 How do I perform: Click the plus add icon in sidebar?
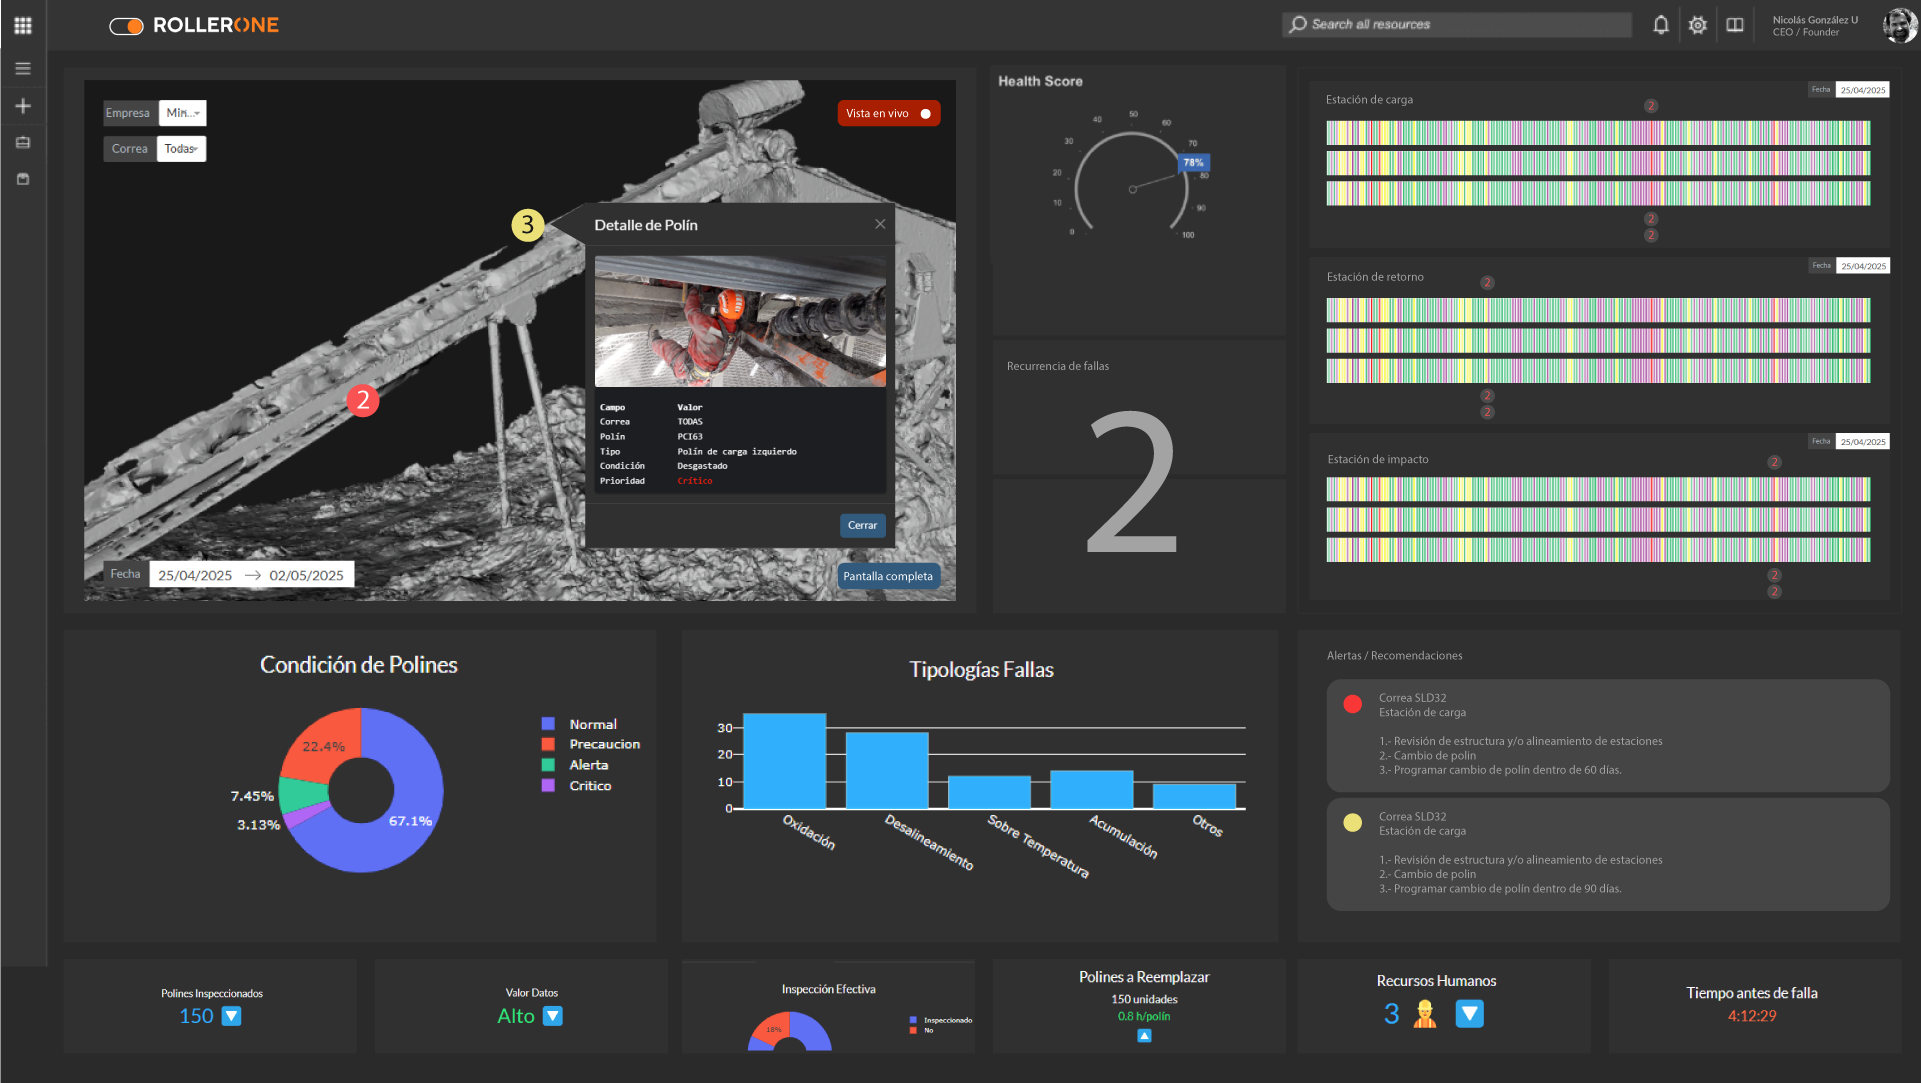coord(22,106)
